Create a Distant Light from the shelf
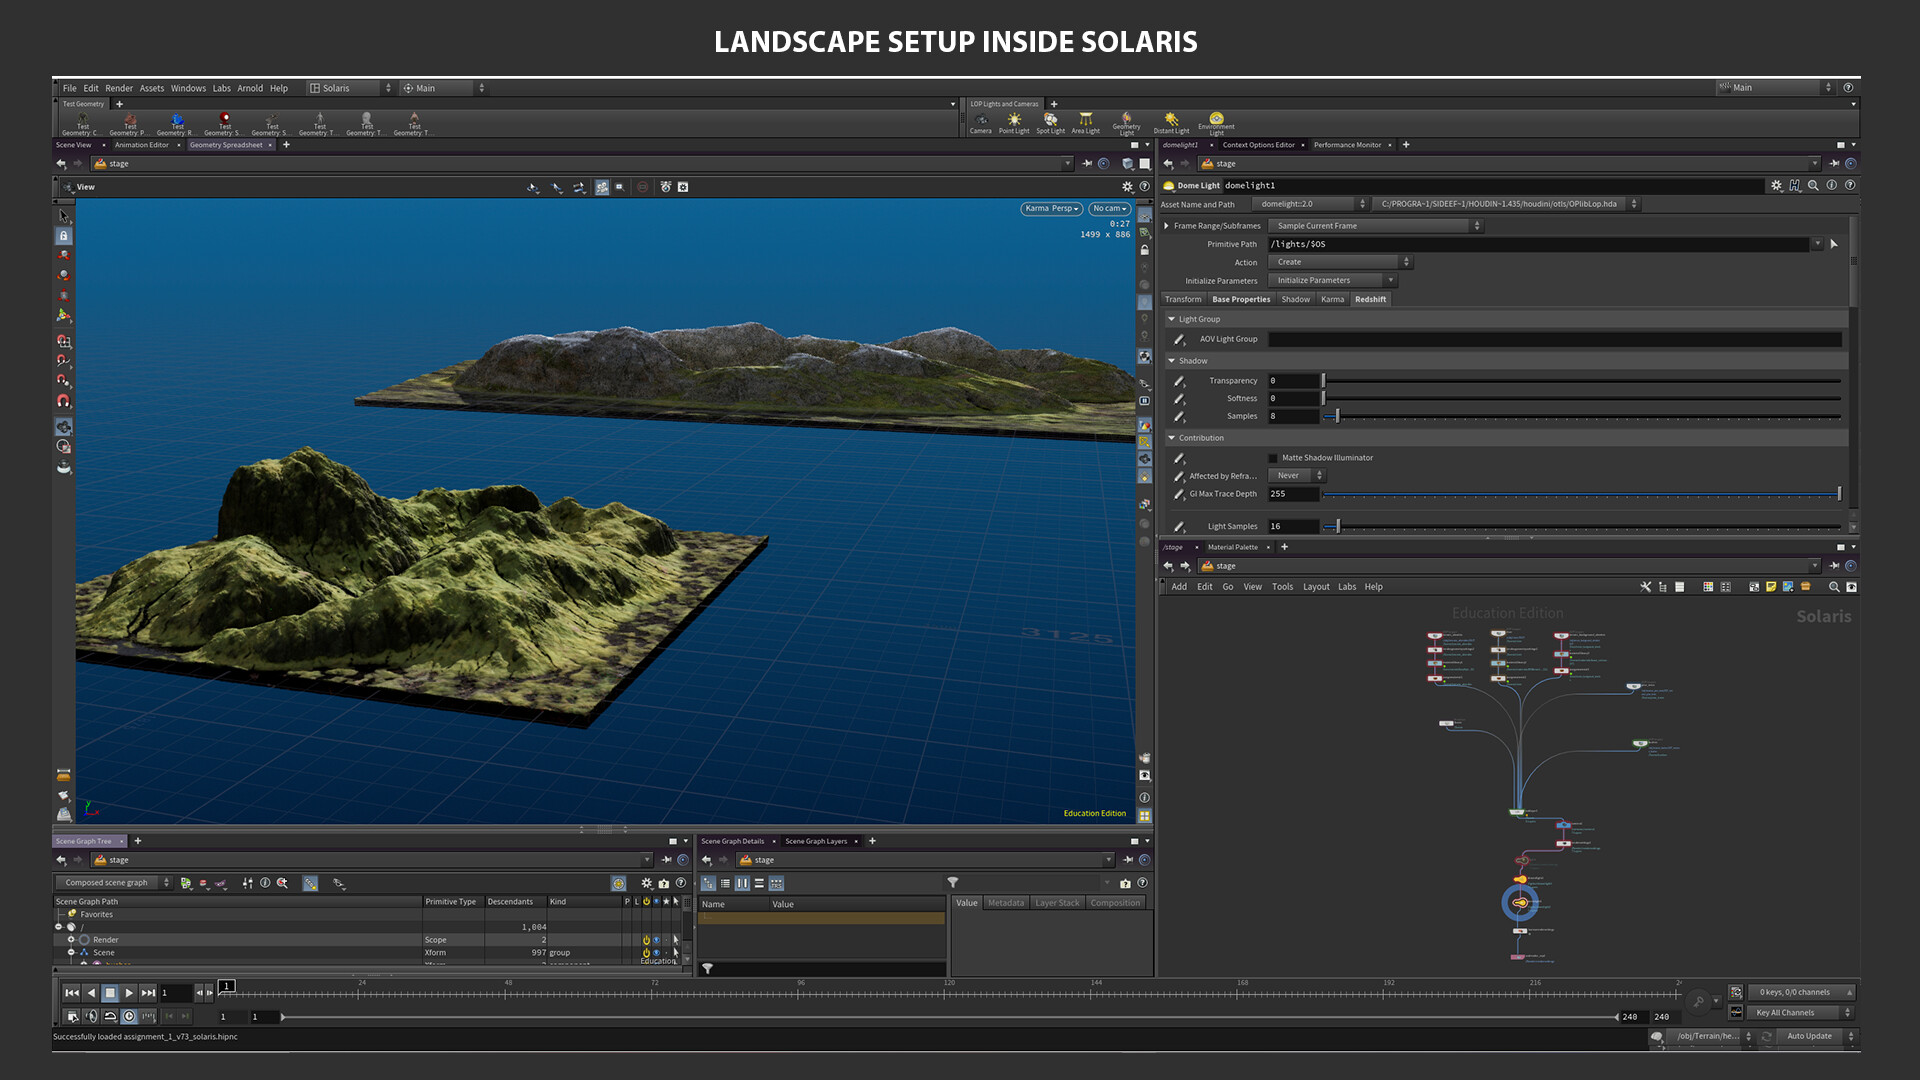1920x1080 pixels. pyautogui.click(x=1169, y=121)
